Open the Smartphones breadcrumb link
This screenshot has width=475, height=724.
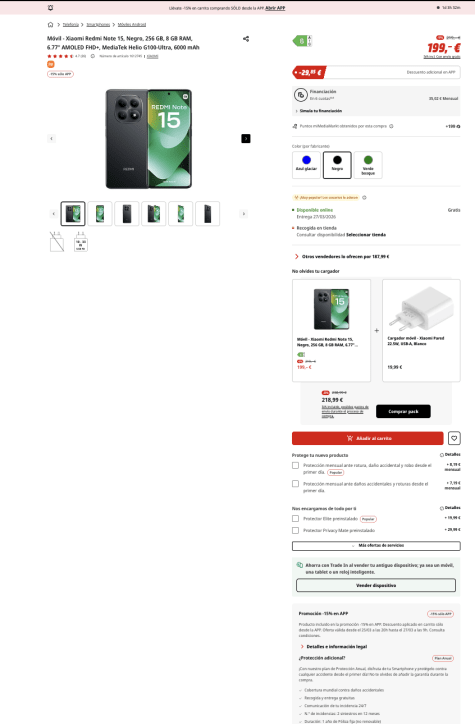point(98,24)
